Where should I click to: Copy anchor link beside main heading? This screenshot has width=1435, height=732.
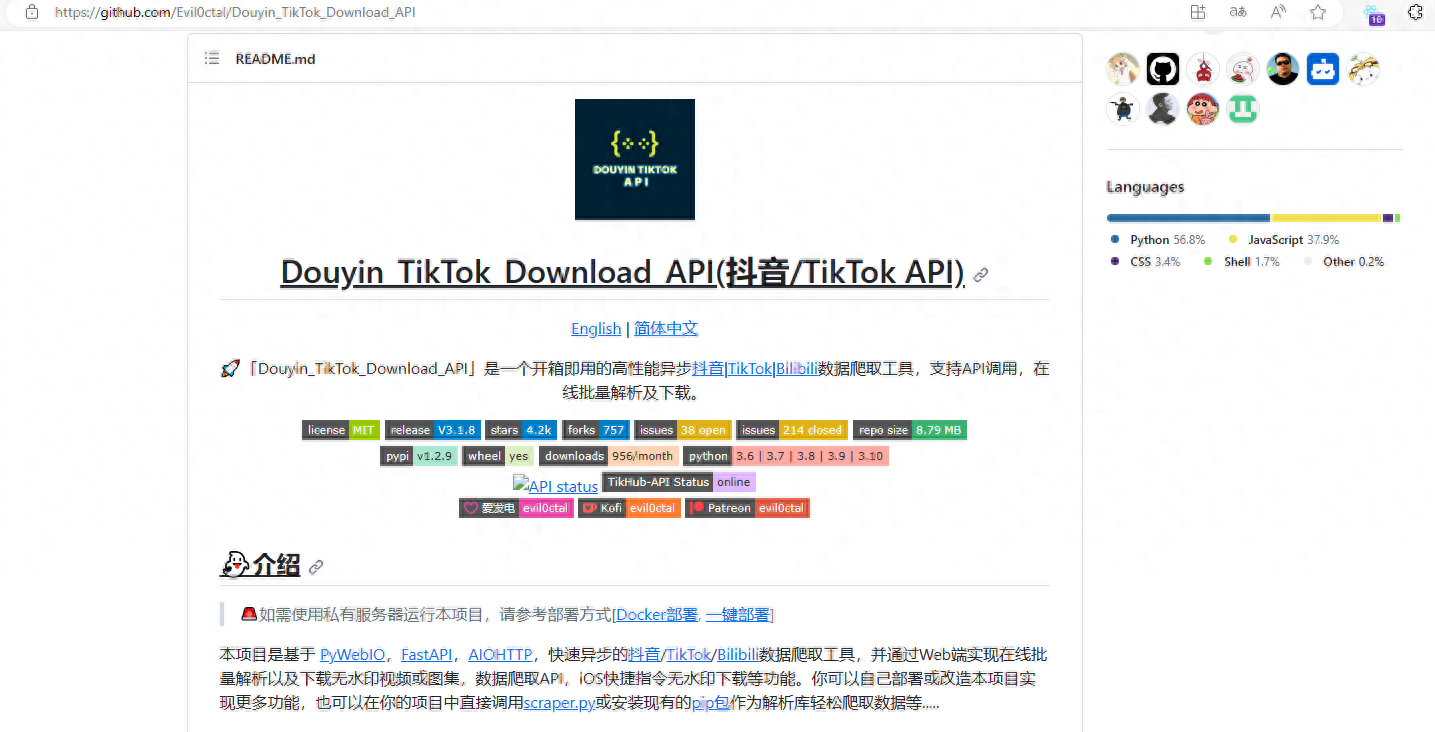point(981,274)
